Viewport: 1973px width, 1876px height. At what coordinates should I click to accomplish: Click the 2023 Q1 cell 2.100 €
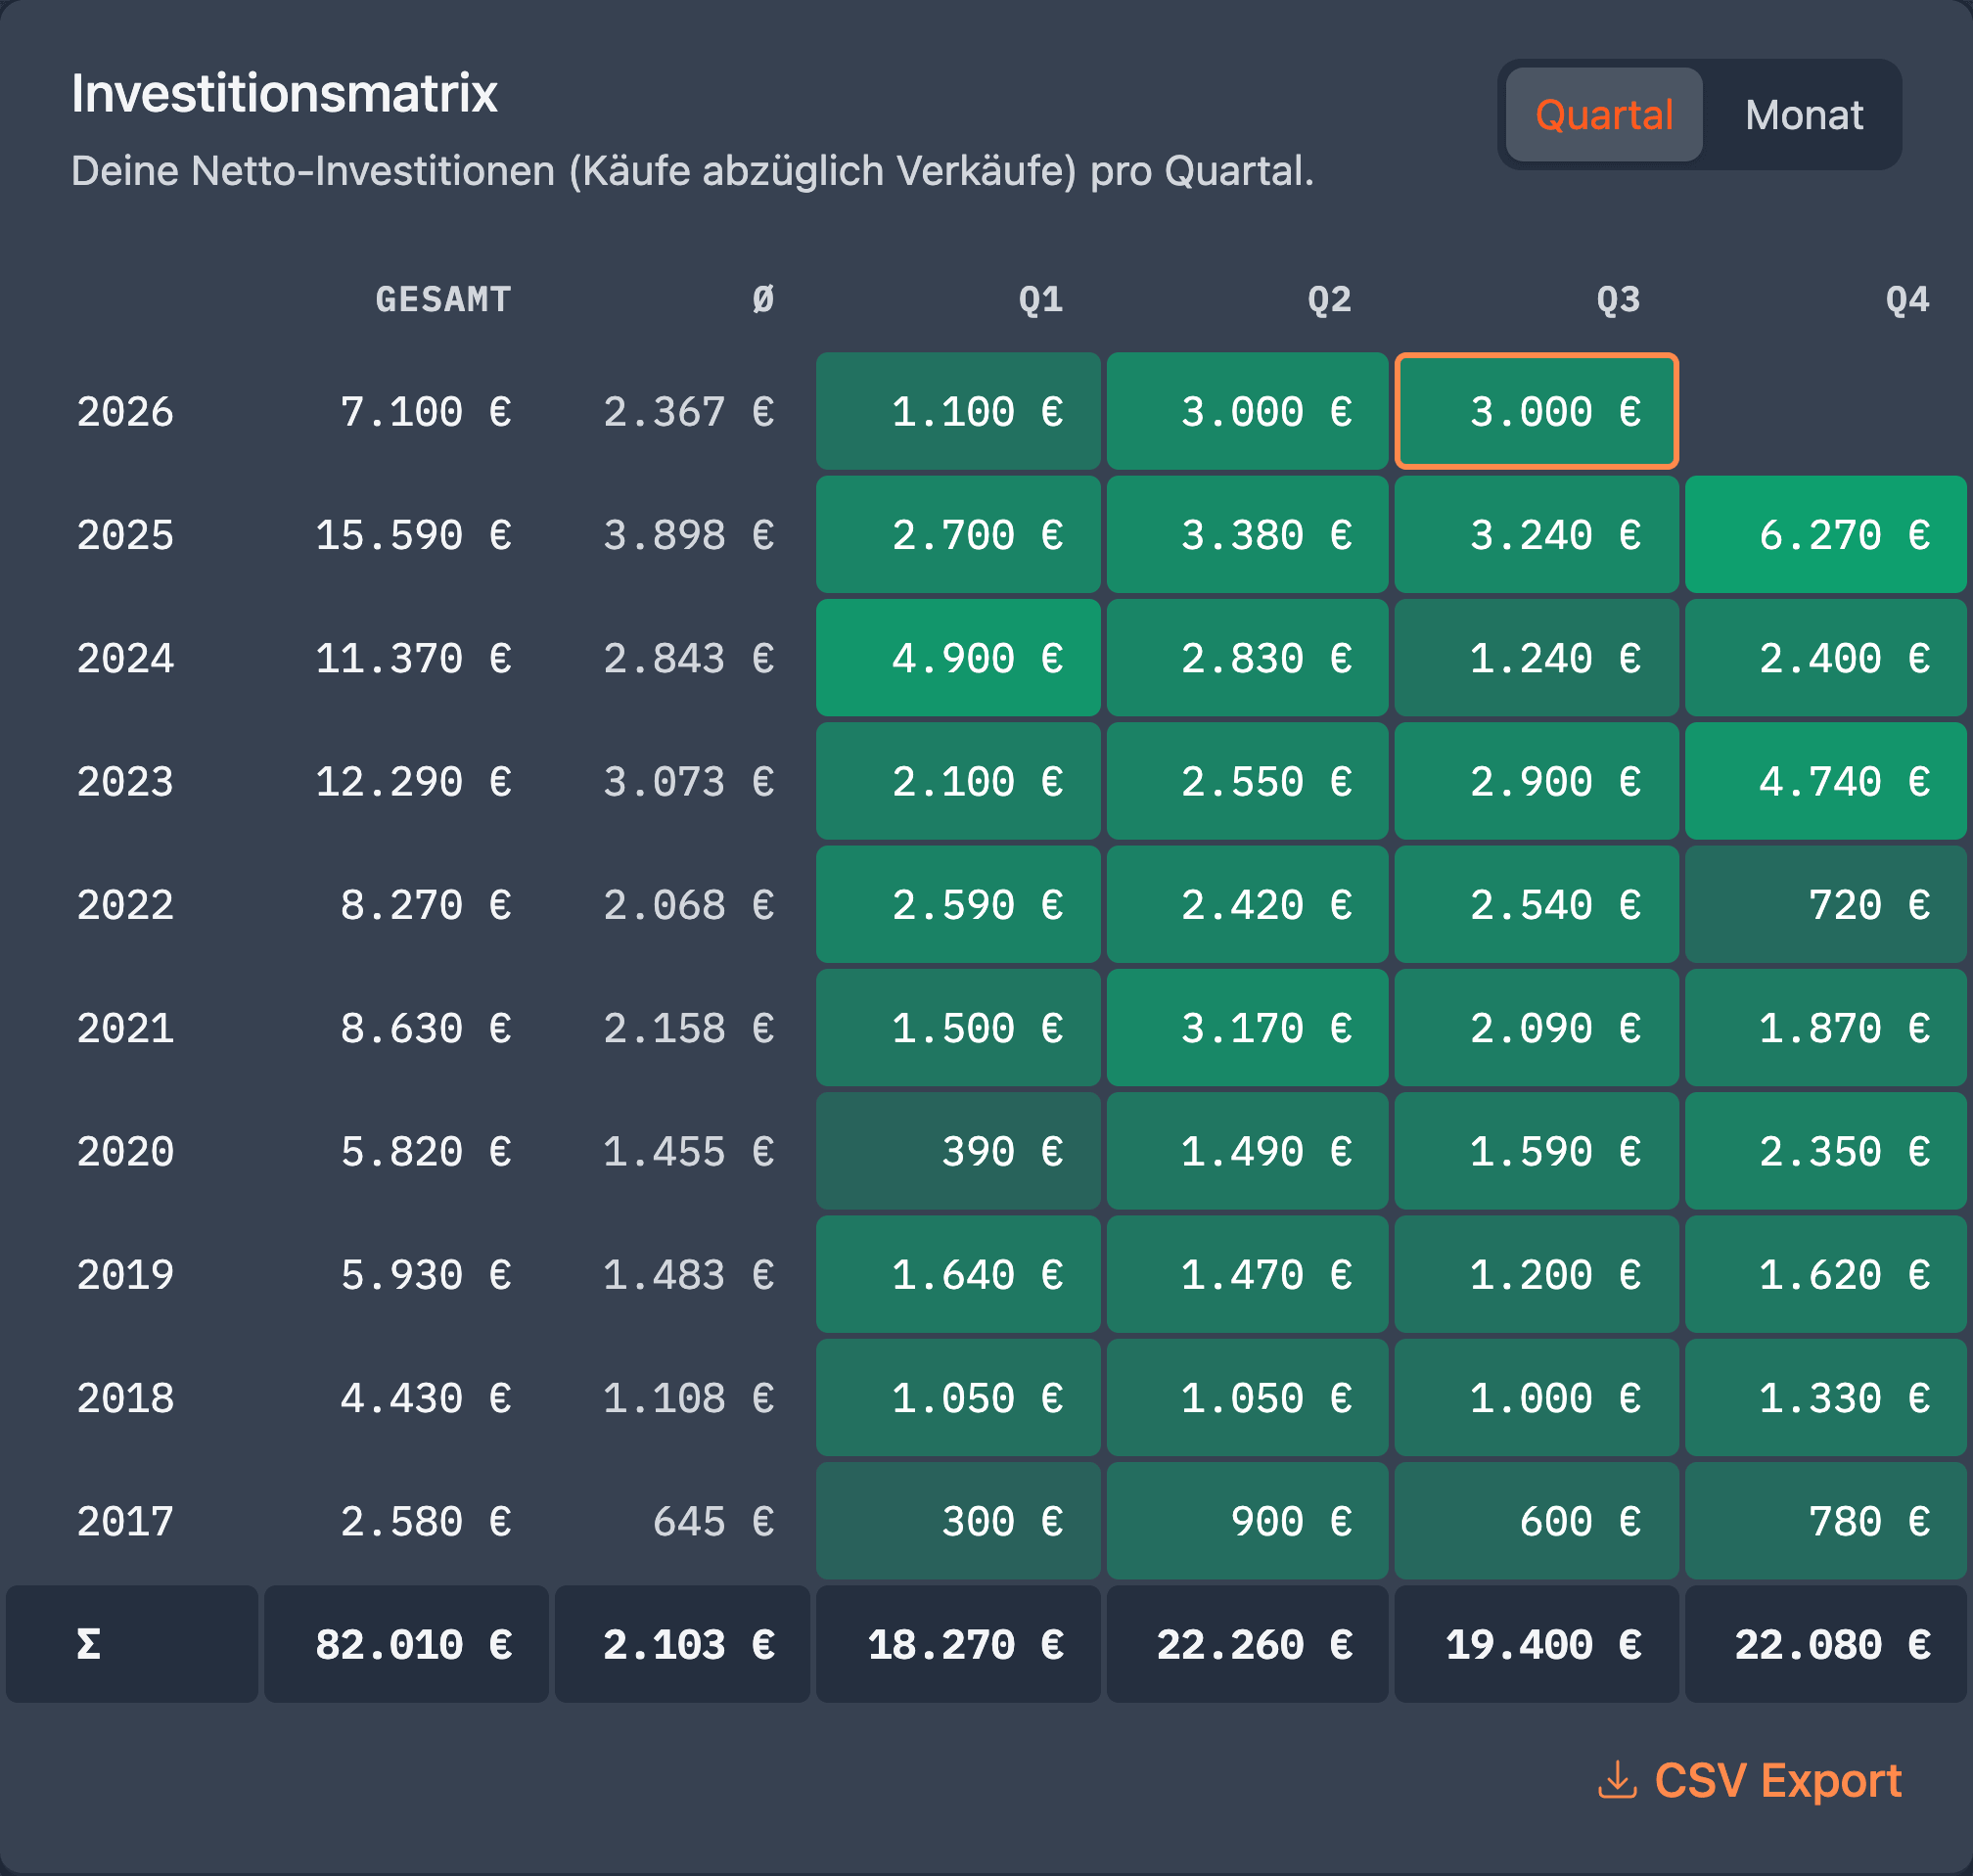pyautogui.click(x=958, y=781)
